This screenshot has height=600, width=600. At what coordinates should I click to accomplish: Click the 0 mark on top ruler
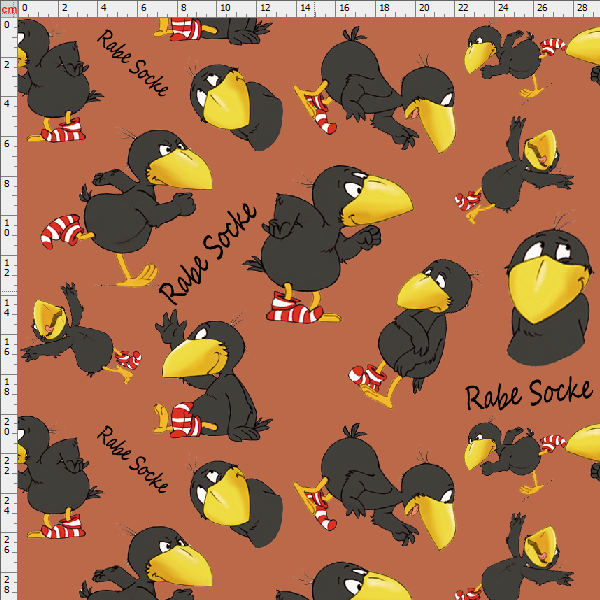click(x=24, y=8)
